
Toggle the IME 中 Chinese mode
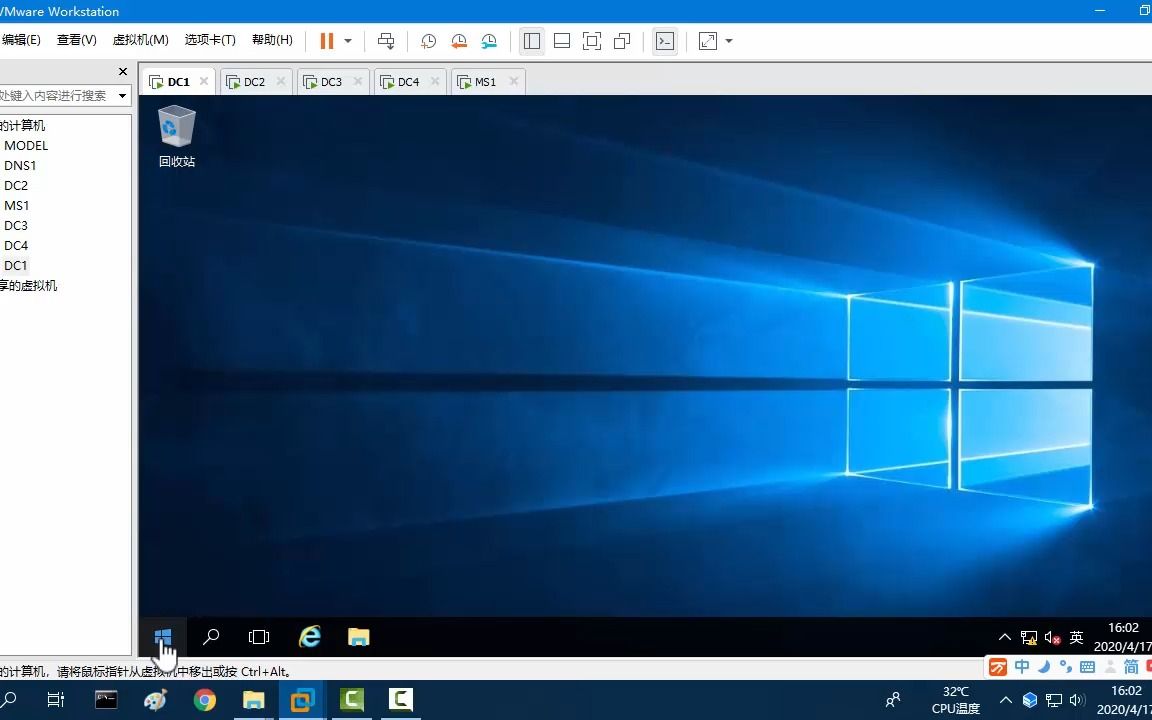pos(1022,666)
